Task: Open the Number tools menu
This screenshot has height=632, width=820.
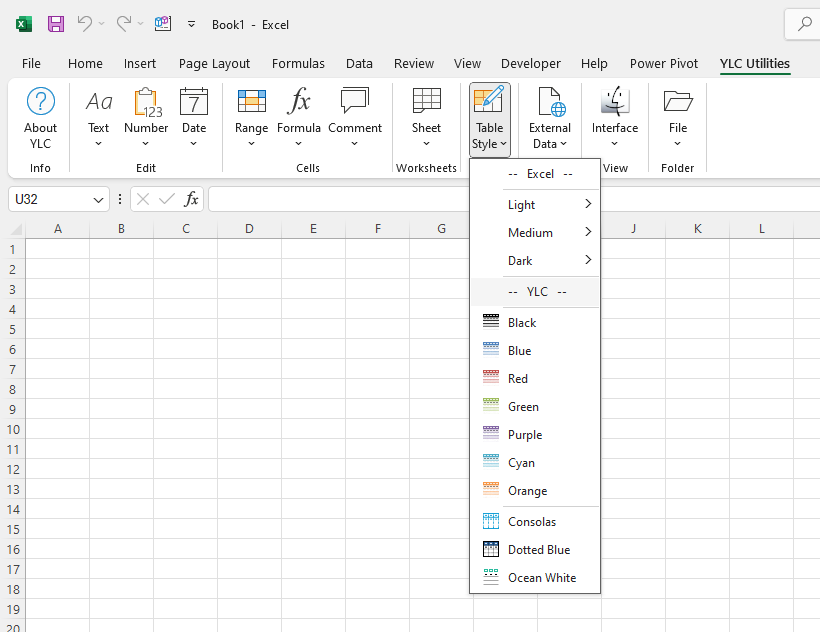Action: [x=146, y=117]
